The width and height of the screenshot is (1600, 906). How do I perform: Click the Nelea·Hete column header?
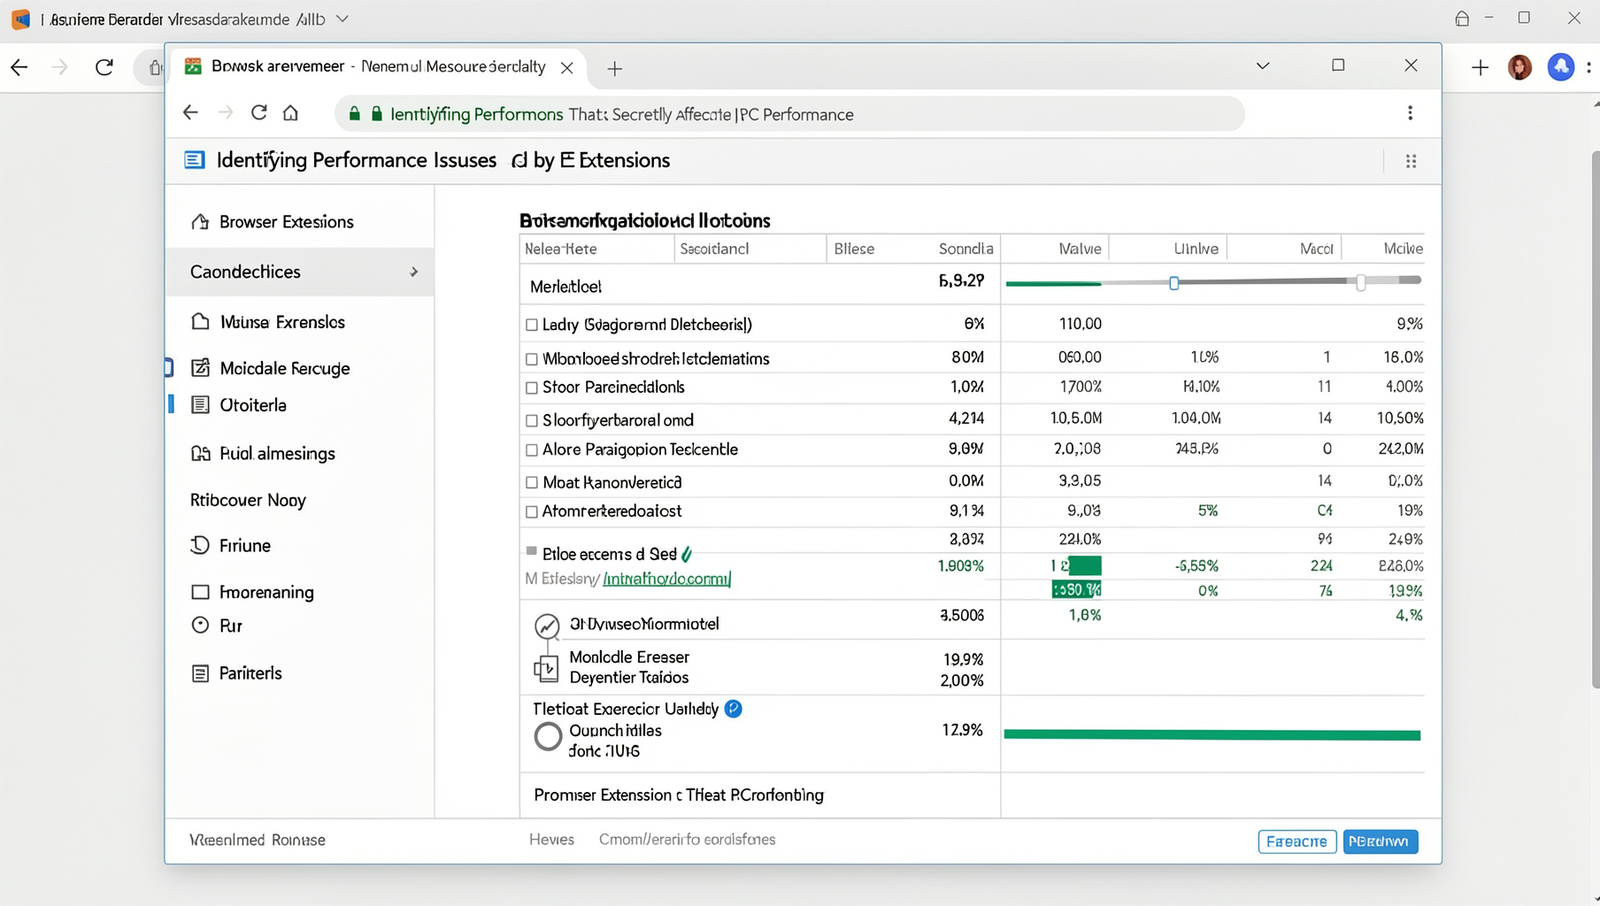561,249
